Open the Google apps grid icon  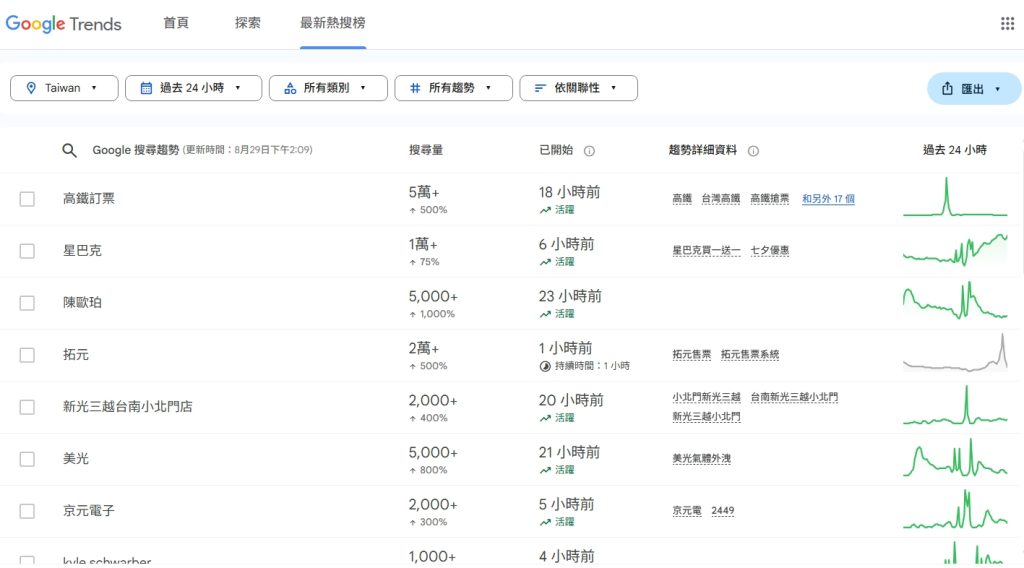point(1007,24)
